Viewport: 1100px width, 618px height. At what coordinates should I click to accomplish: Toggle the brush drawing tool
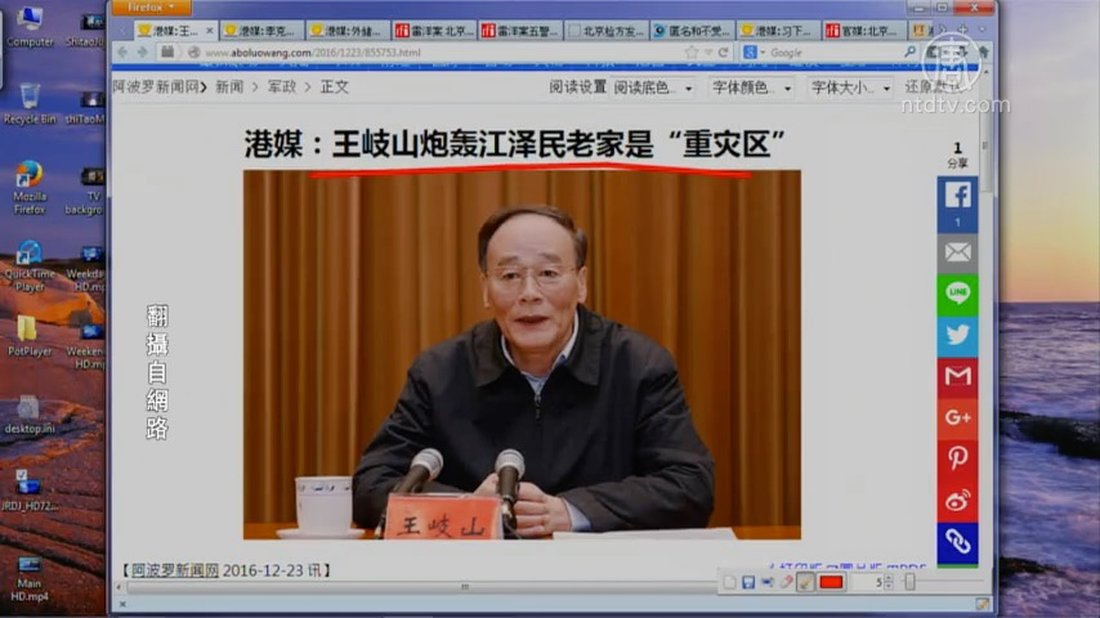click(805, 581)
